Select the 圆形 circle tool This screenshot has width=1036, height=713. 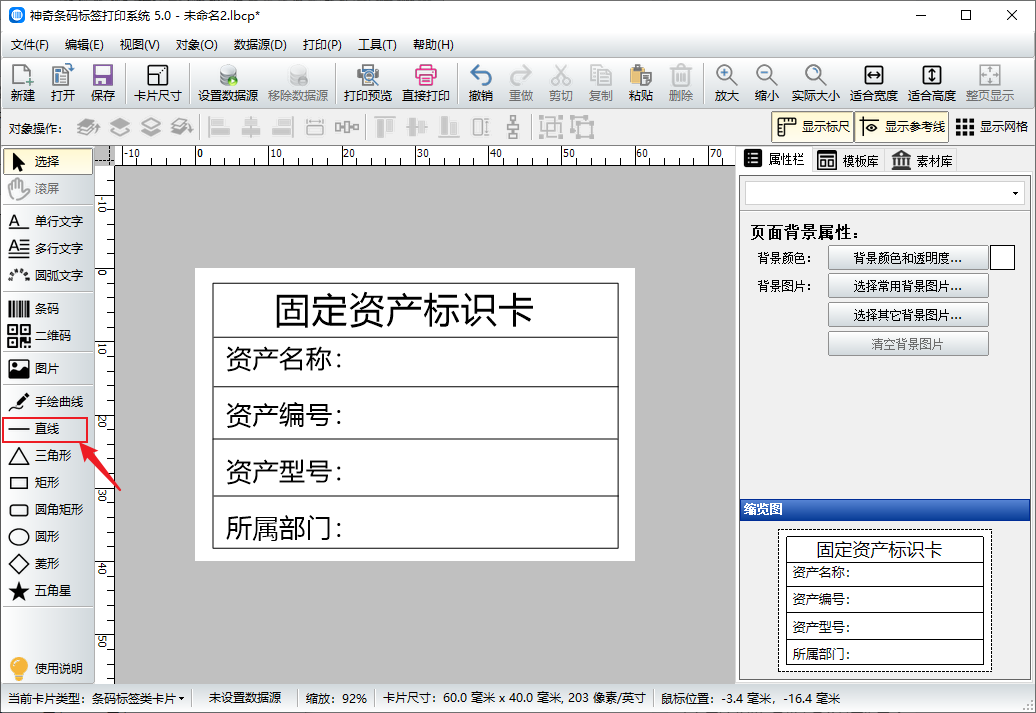click(47, 537)
